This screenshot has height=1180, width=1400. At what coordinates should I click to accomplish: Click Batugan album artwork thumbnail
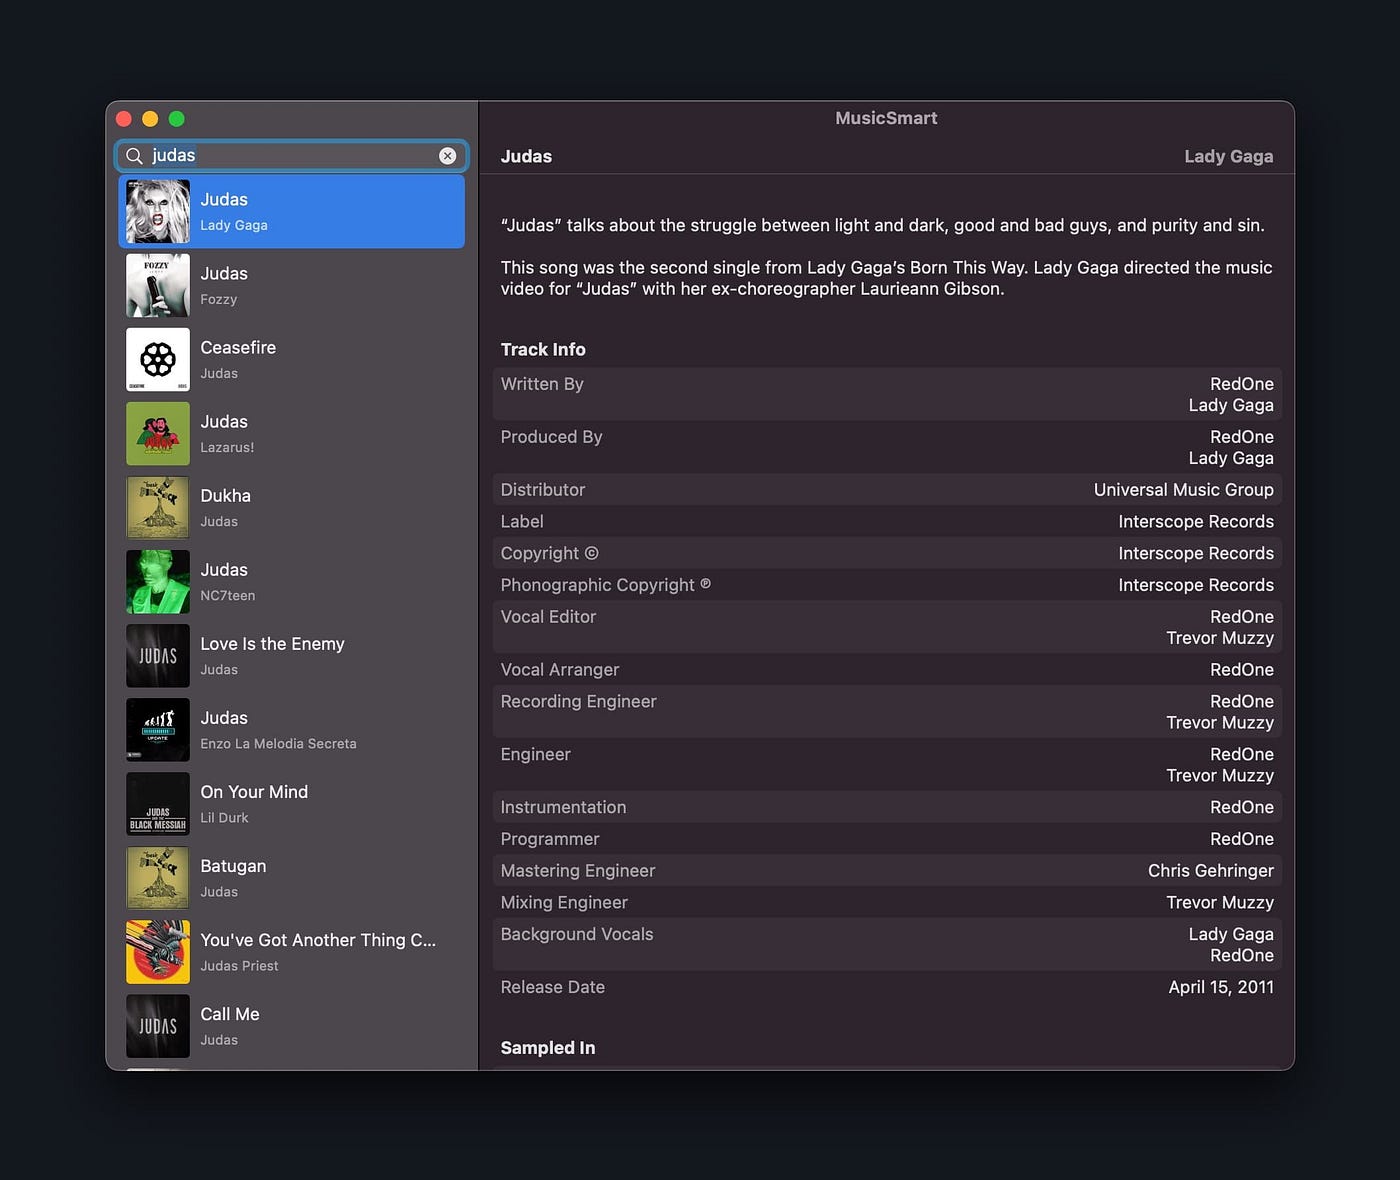[158, 878]
